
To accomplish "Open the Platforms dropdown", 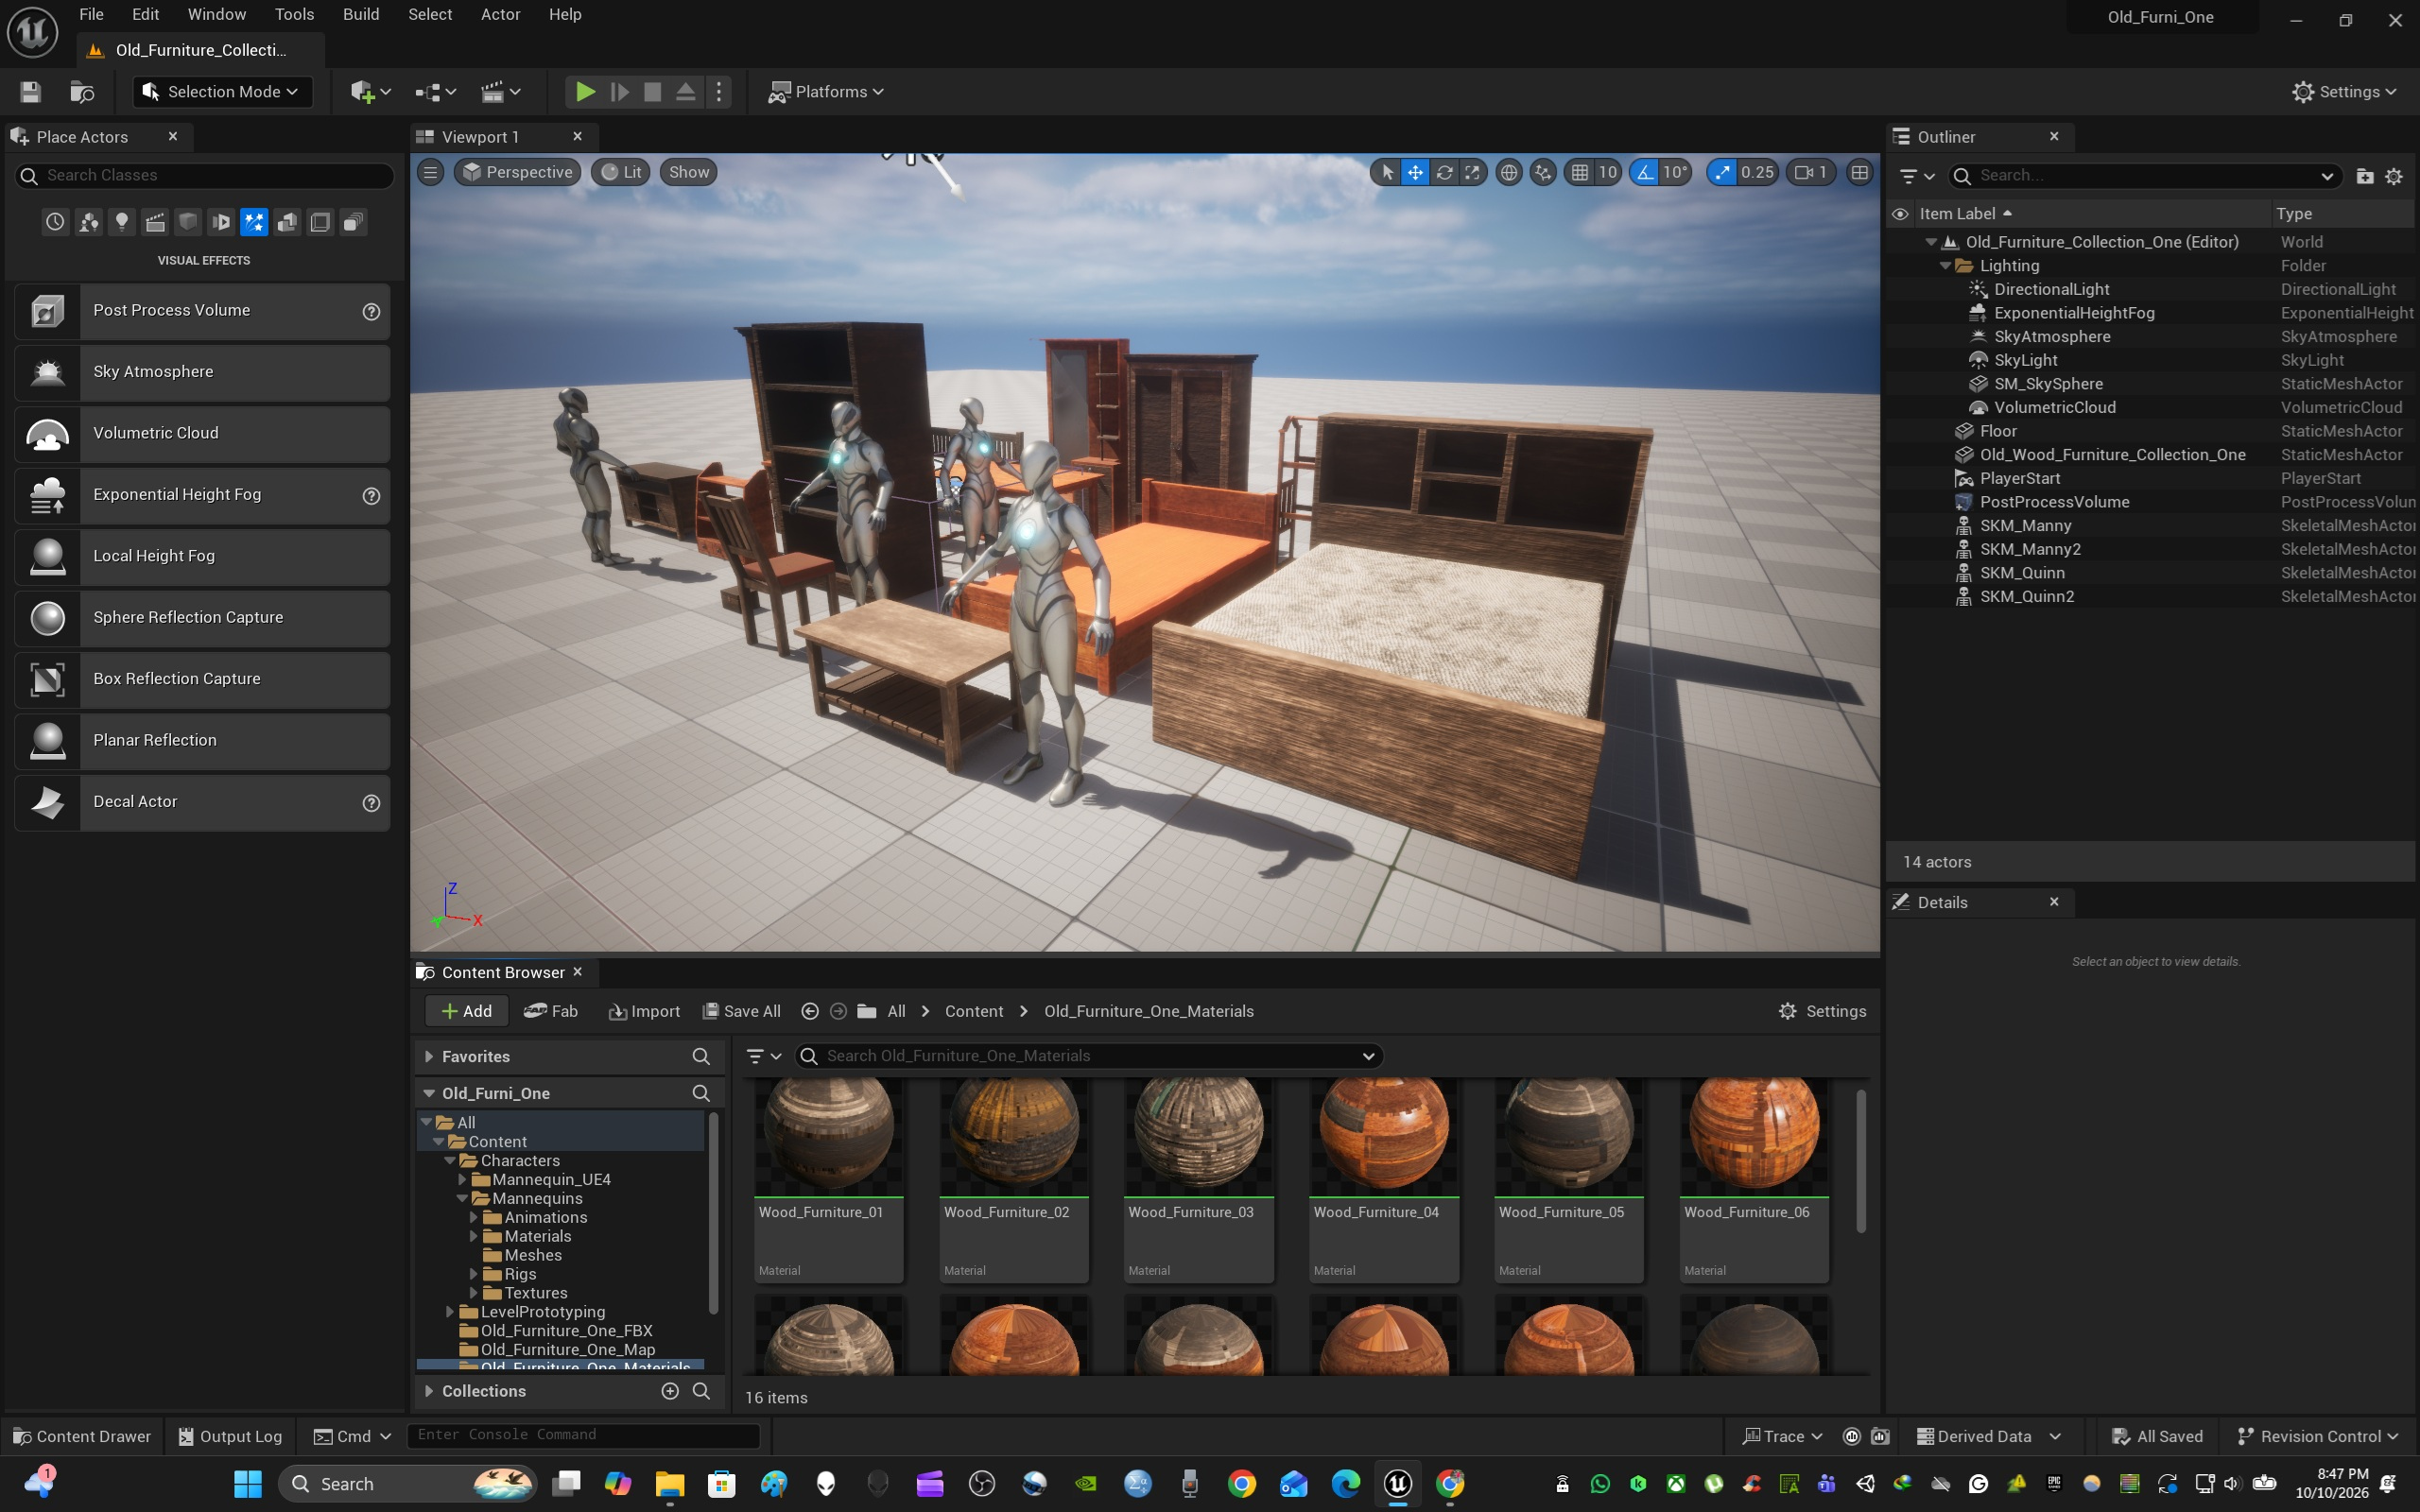I will [826, 92].
